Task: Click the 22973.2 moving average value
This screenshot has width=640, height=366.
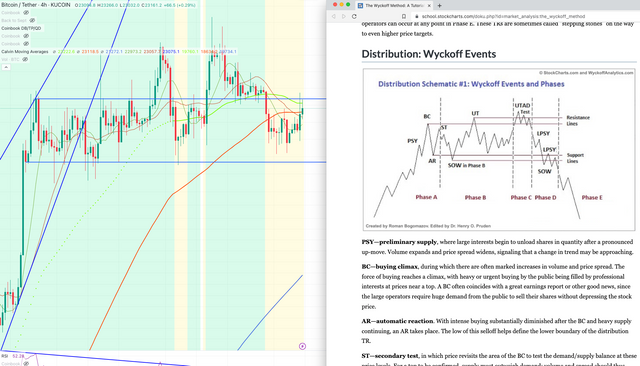Action: point(133,52)
